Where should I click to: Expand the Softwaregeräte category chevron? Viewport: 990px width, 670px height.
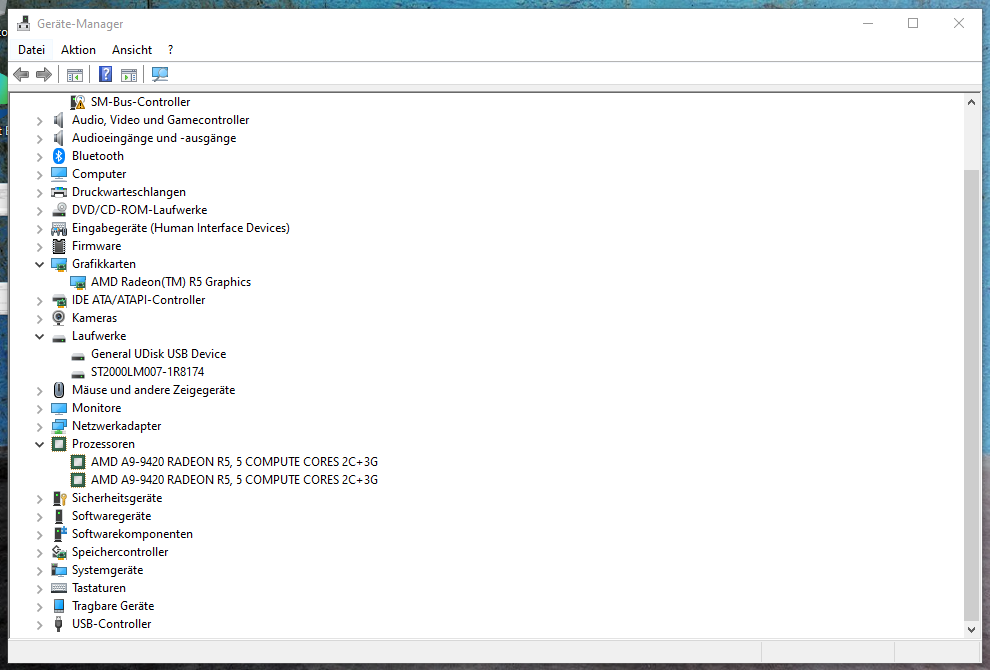(x=39, y=517)
